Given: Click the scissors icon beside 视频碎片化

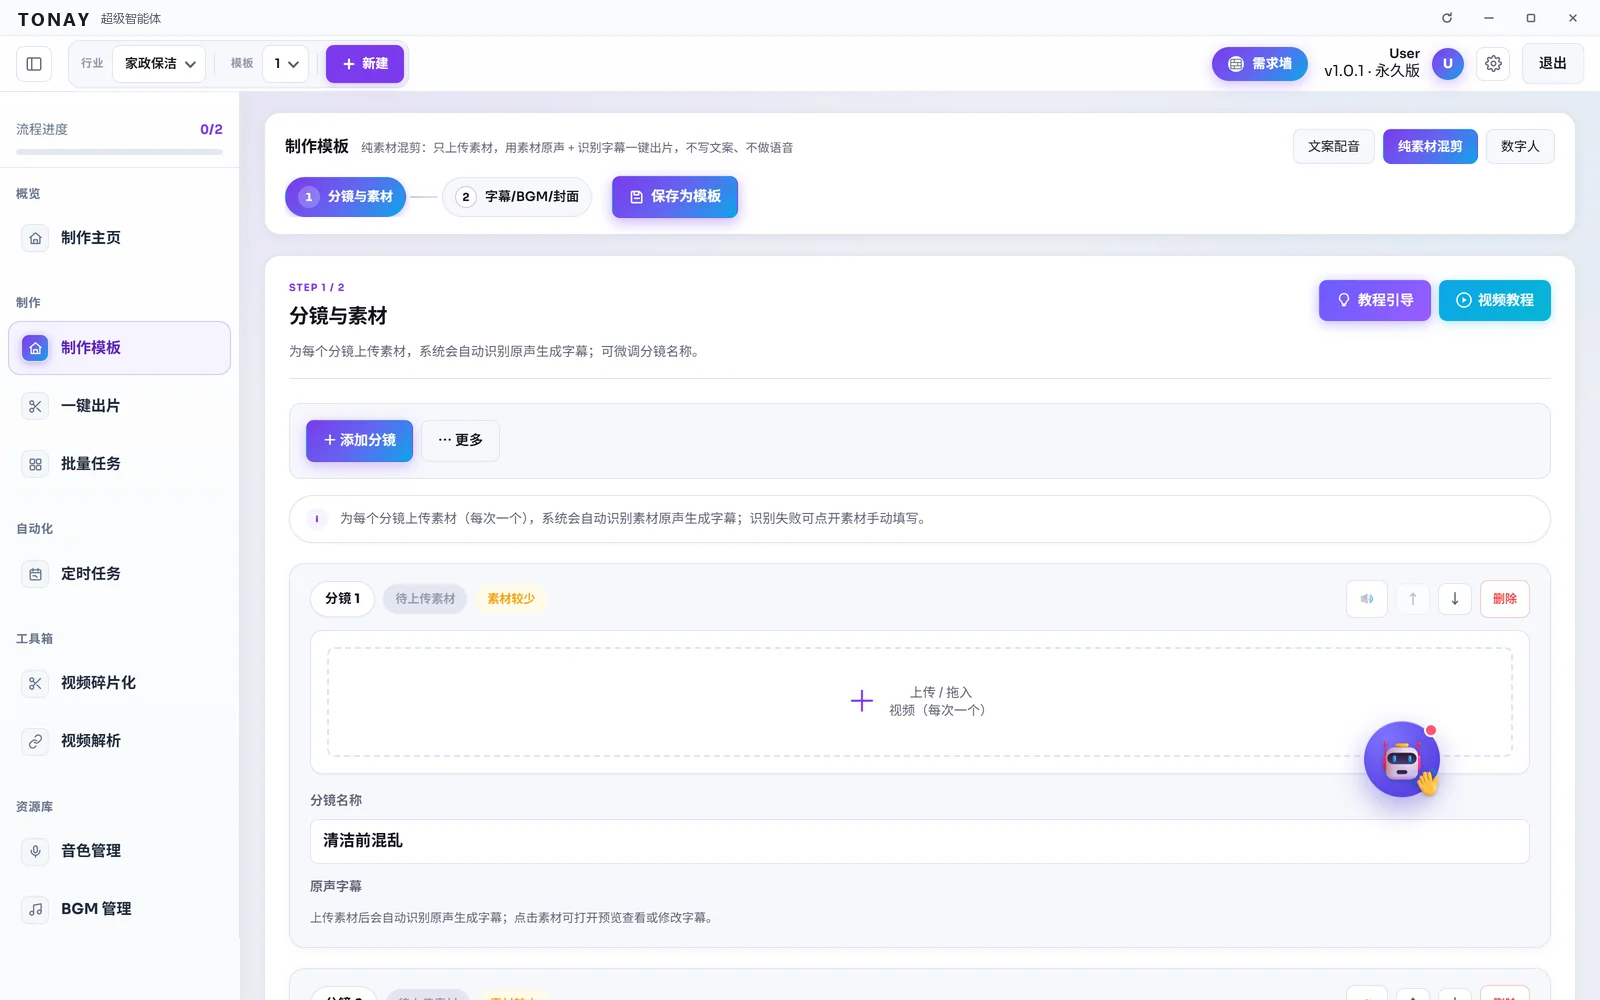Looking at the screenshot, I should [x=35, y=683].
